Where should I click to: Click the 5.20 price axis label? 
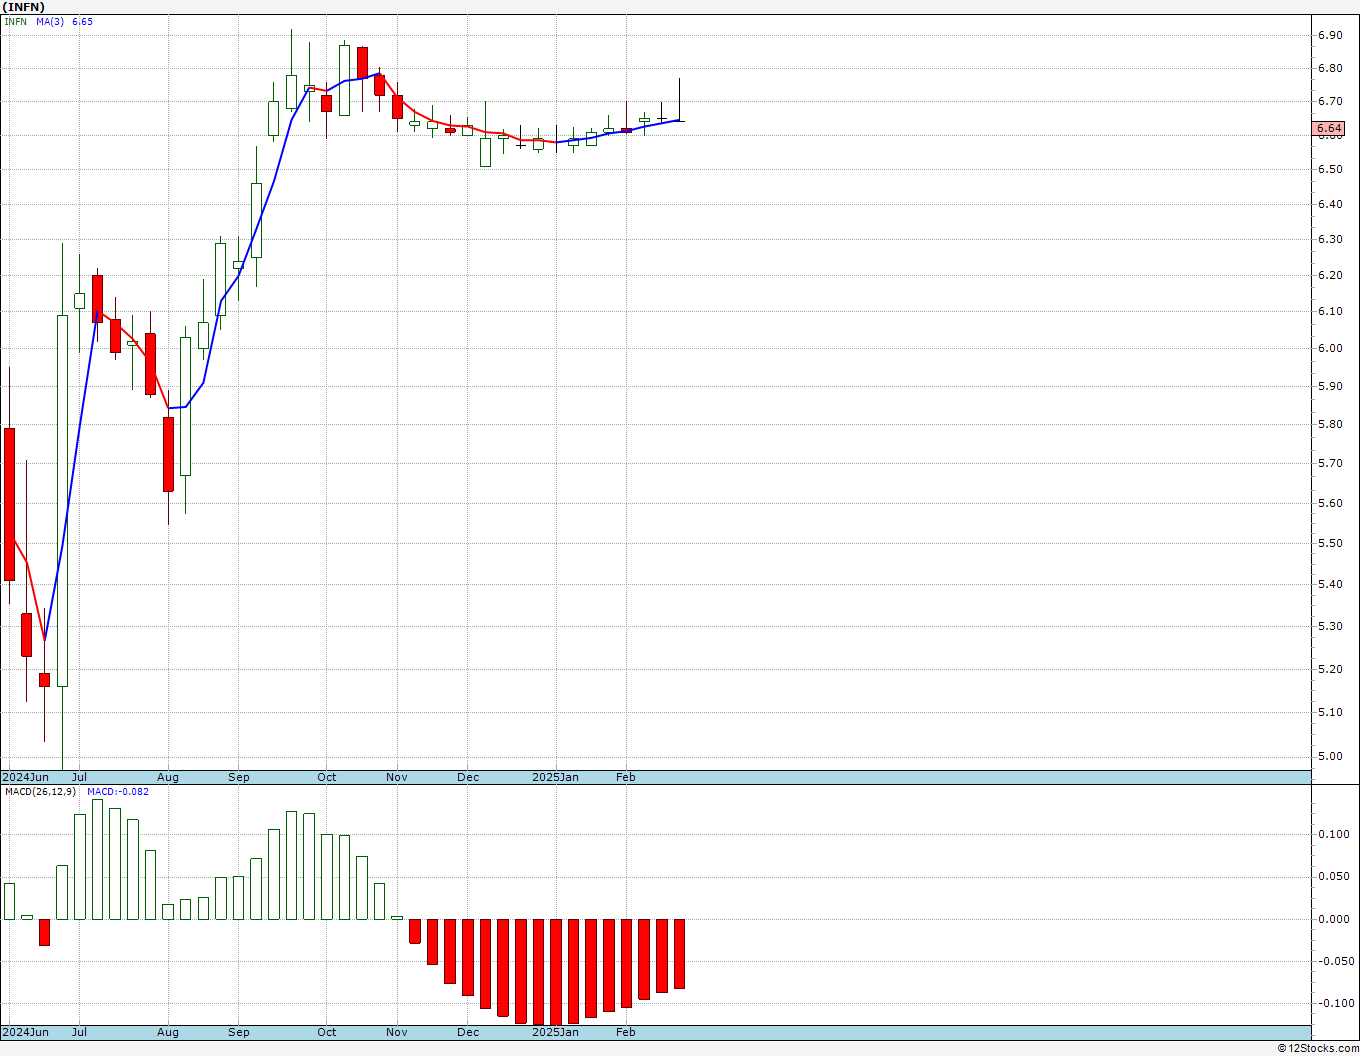[1330, 669]
